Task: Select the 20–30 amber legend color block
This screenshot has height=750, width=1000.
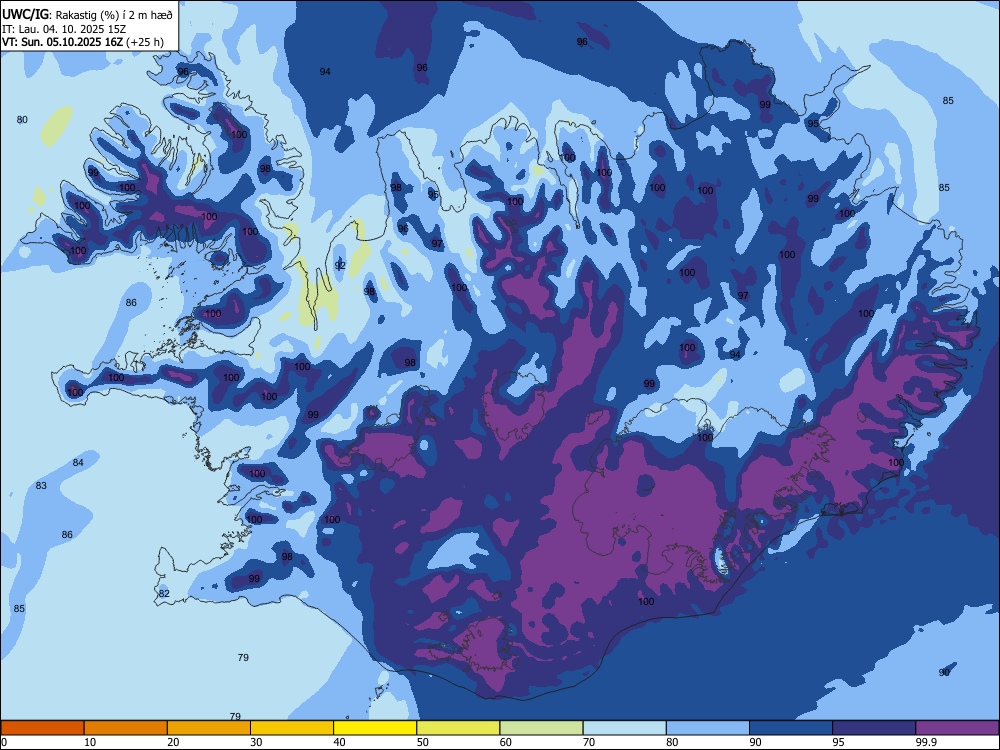Action: click(x=209, y=728)
